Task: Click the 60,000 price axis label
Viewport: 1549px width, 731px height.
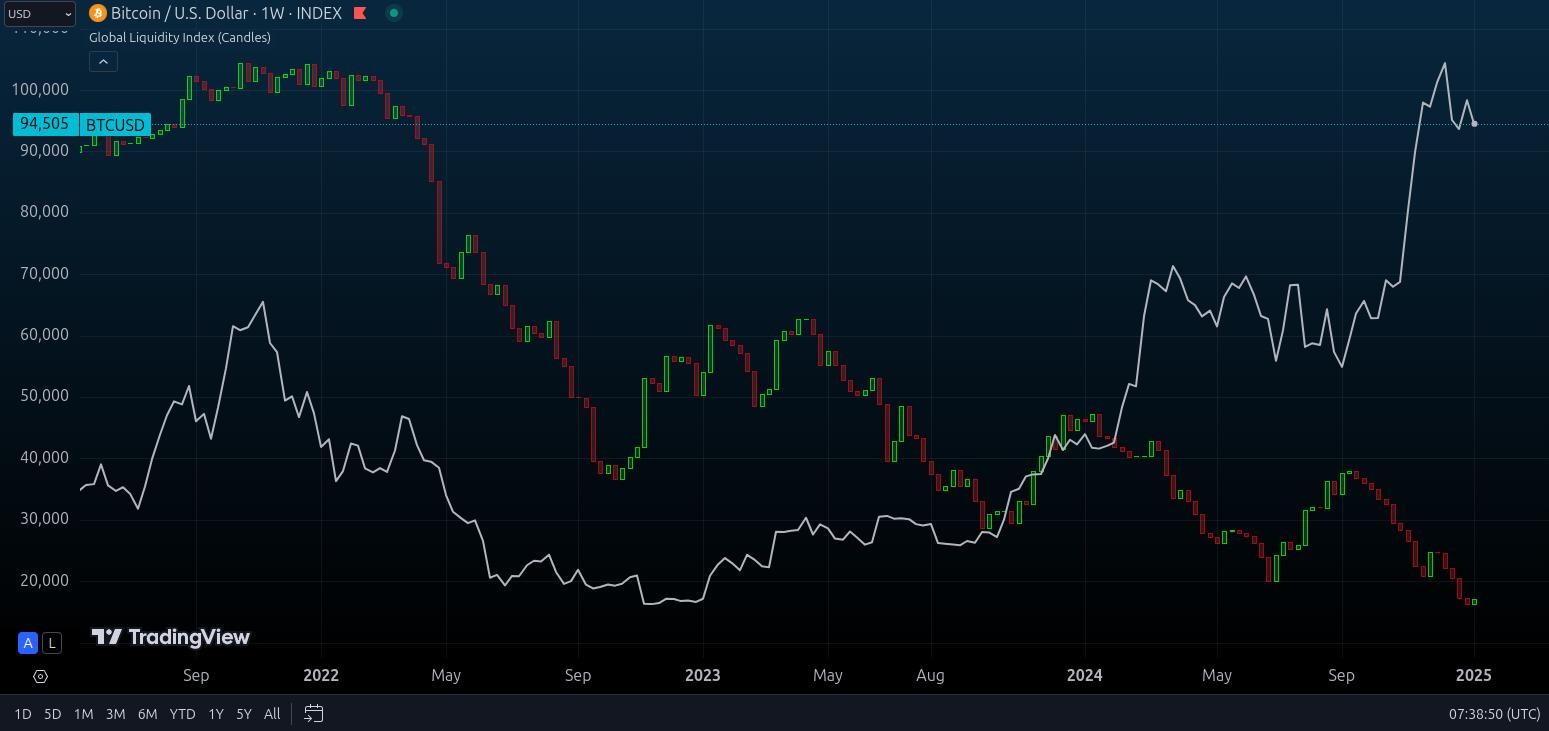Action: coord(45,335)
